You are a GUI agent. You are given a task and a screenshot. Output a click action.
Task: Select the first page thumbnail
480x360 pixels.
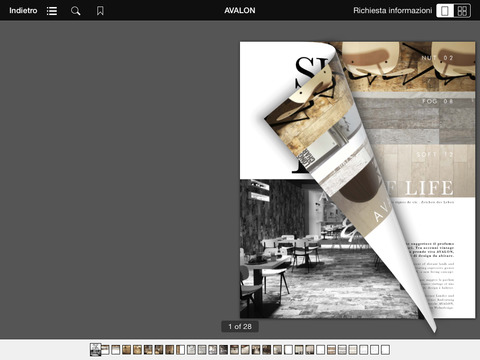click(96, 350)
